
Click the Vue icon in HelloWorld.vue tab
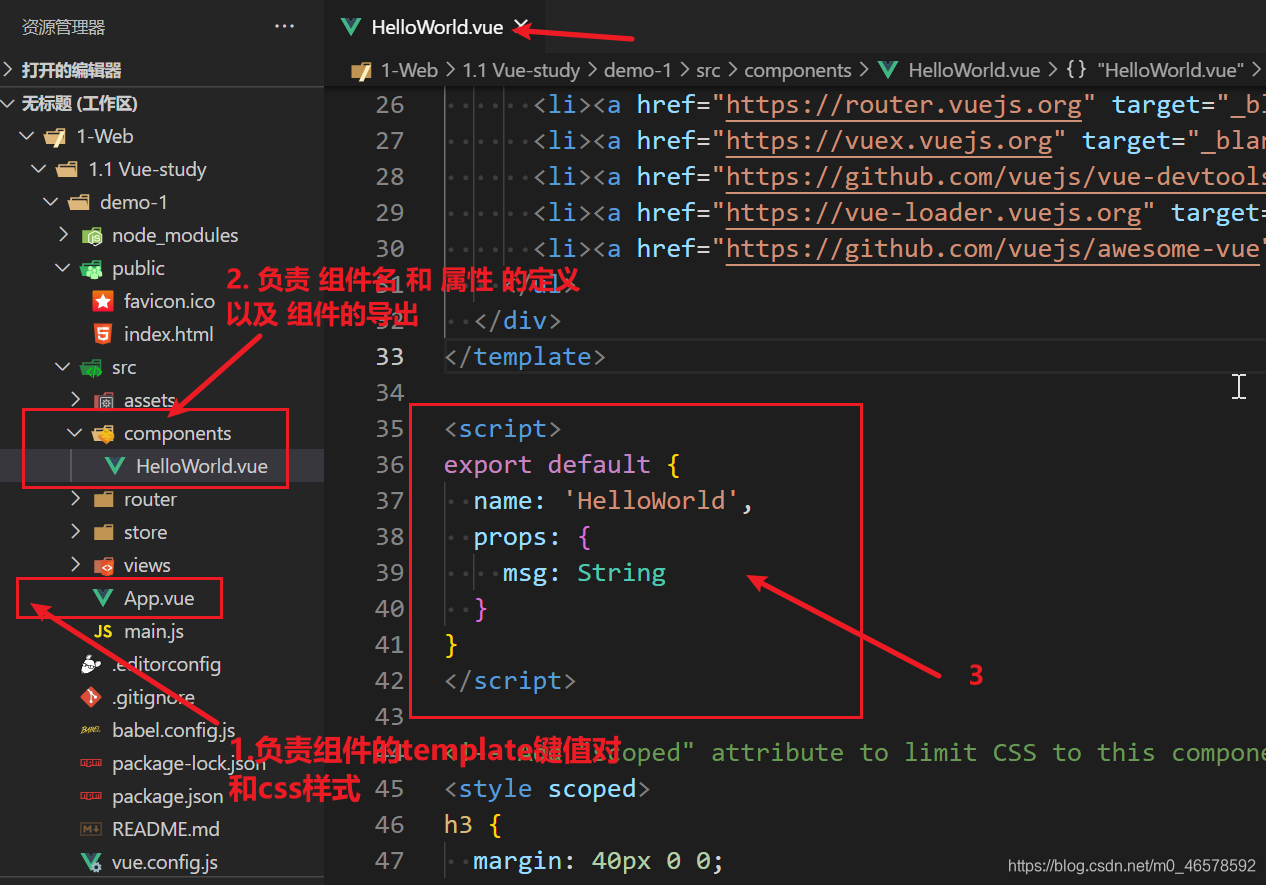350,27
